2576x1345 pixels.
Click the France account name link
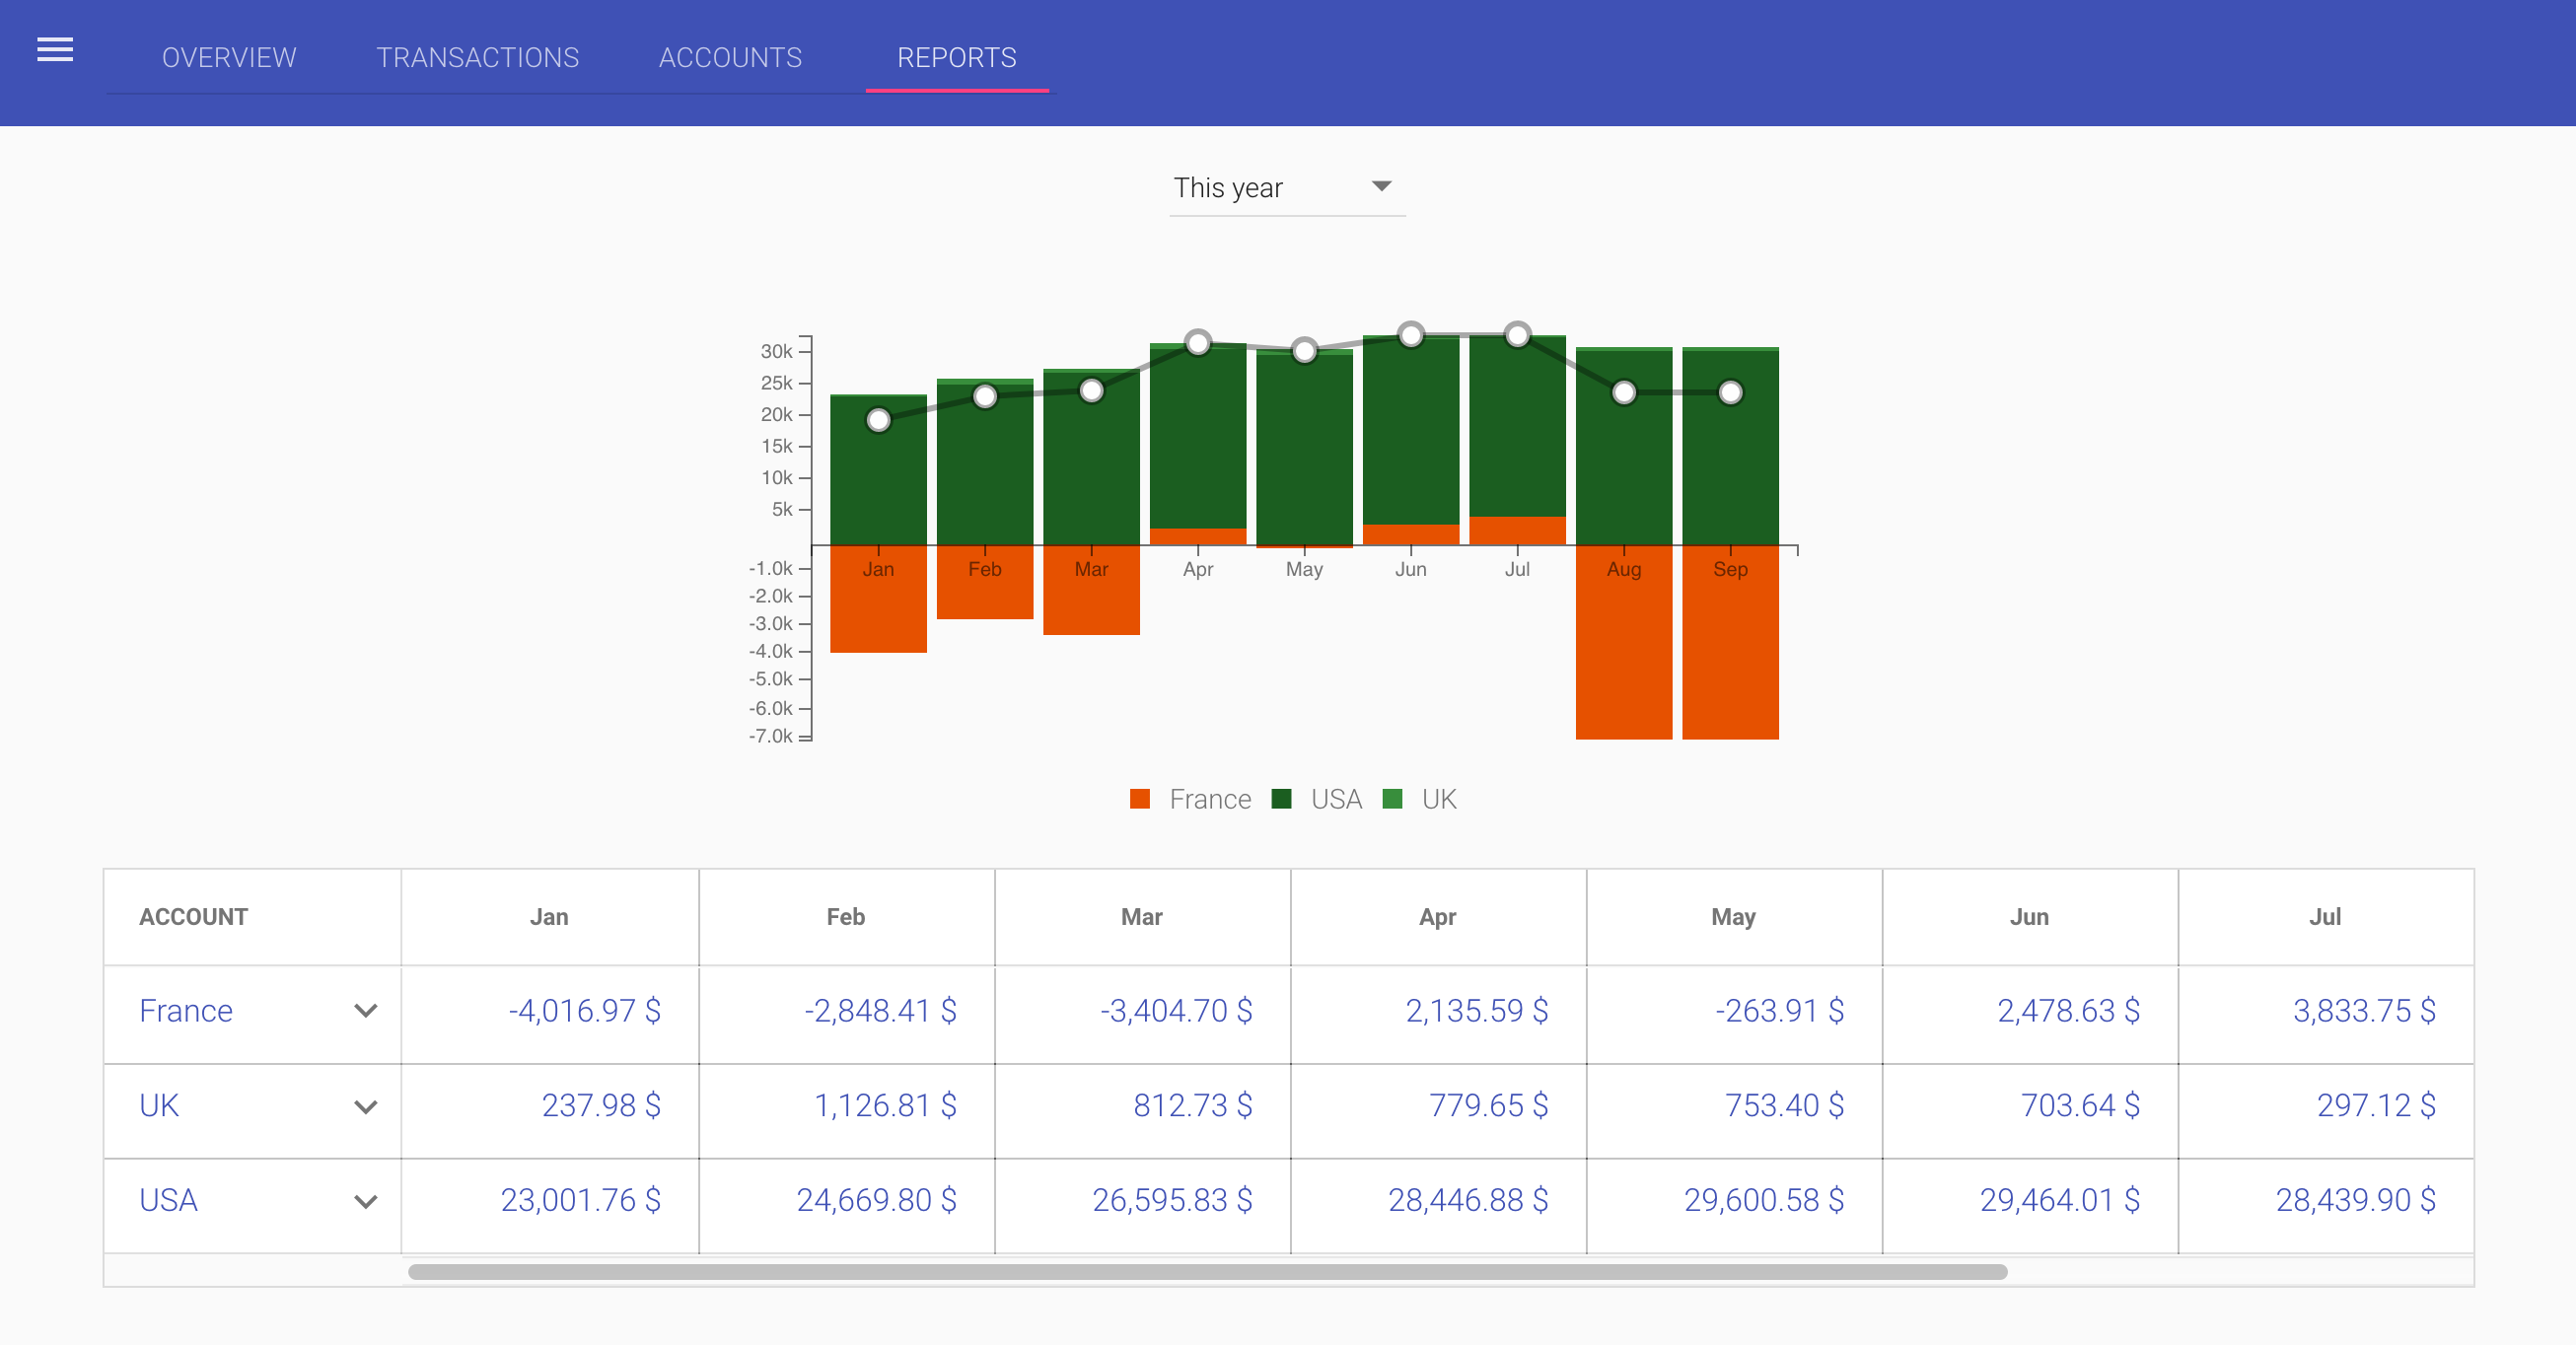point(186,1011)
